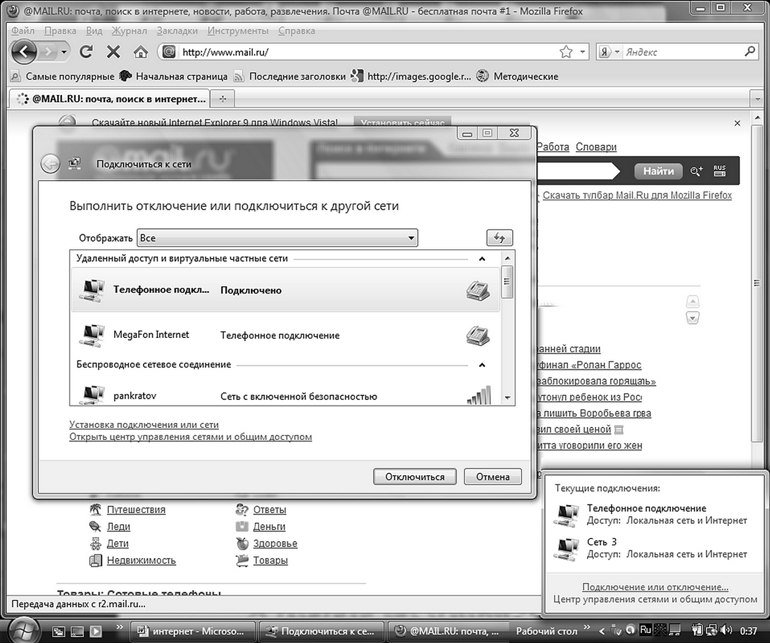The image size is (770, 643).
Task: Open Windows Start orb
Action: 23,631
